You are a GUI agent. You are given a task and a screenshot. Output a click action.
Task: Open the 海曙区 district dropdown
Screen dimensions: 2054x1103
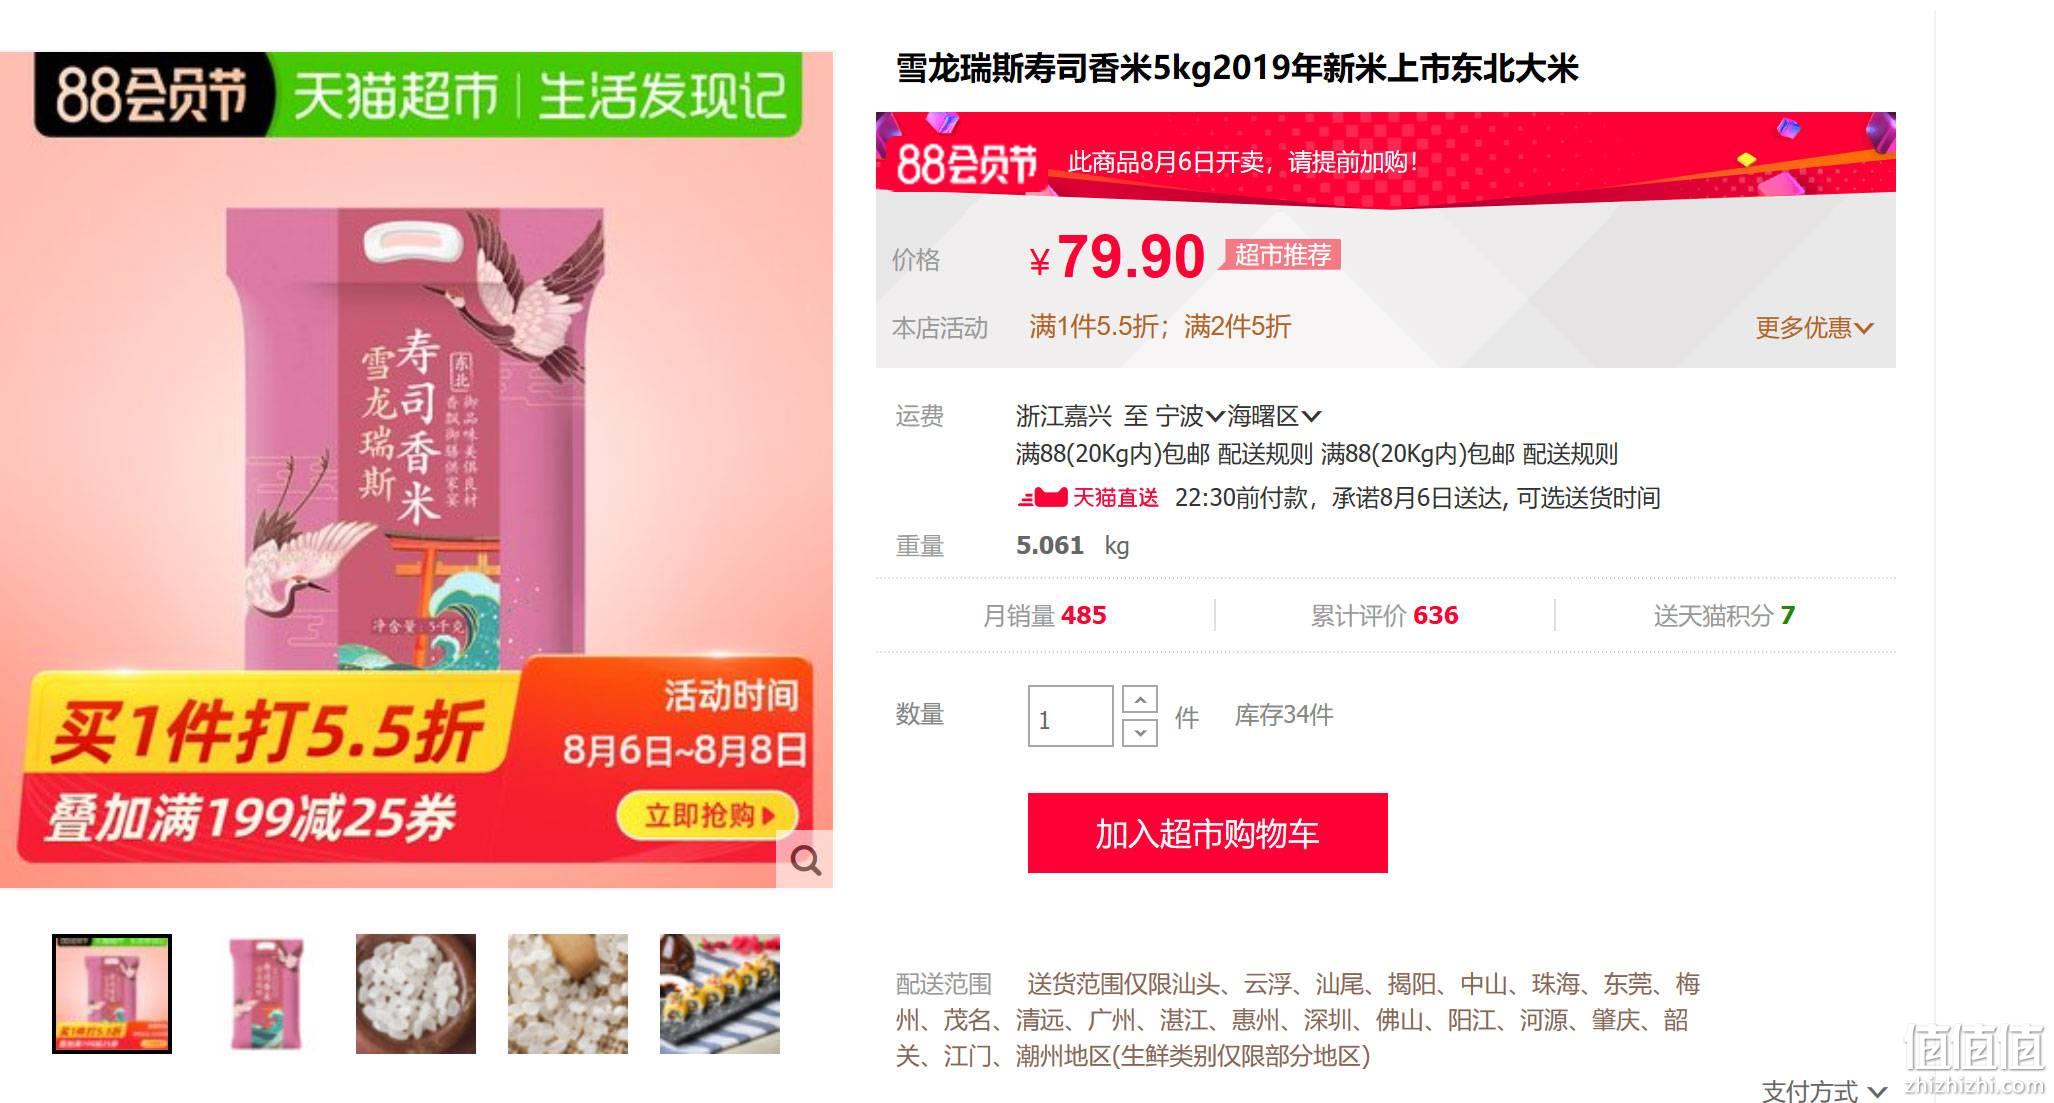tap(1274, 416)
